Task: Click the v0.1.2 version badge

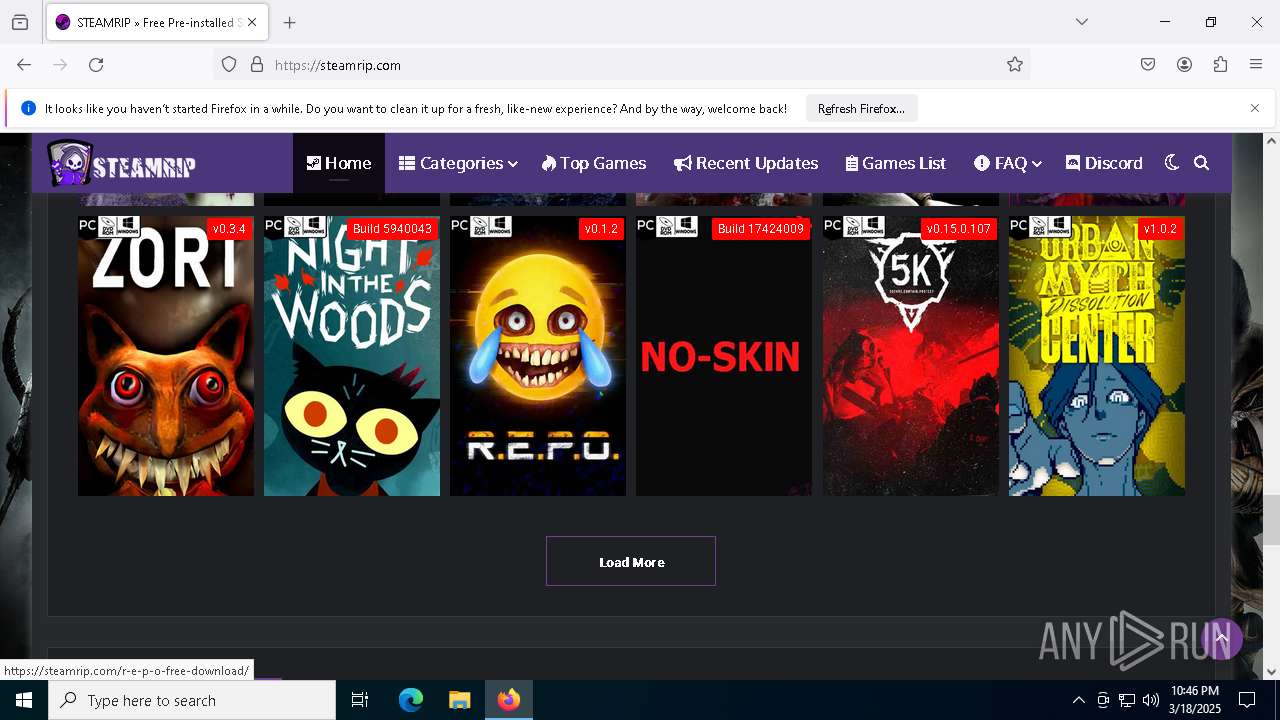Action: point(601,229)
